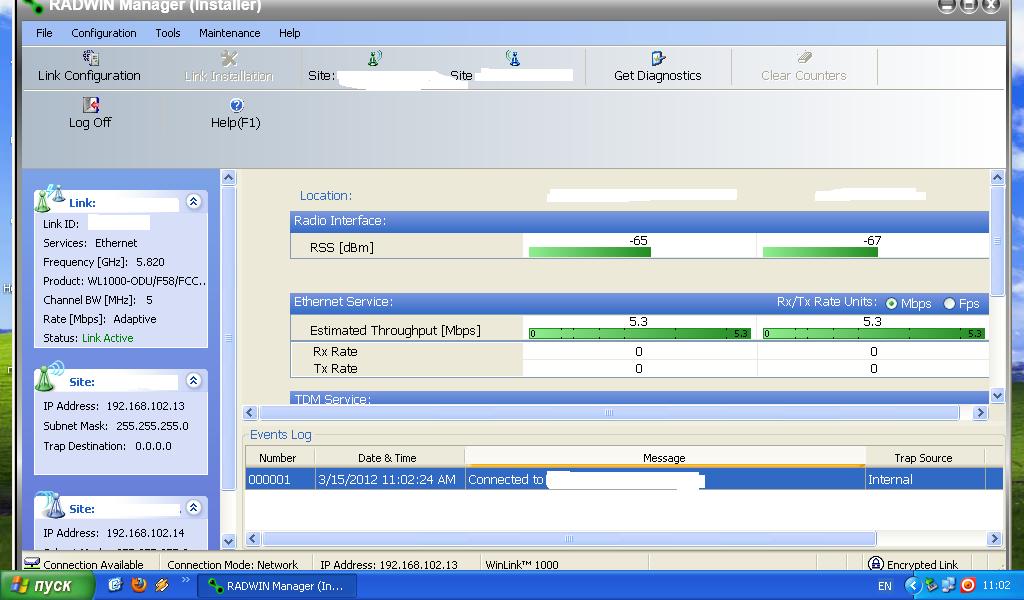Screen dimensions: 1024x600
Task: Click the Encrypted Link lock icon
Action: pos(876,564)
